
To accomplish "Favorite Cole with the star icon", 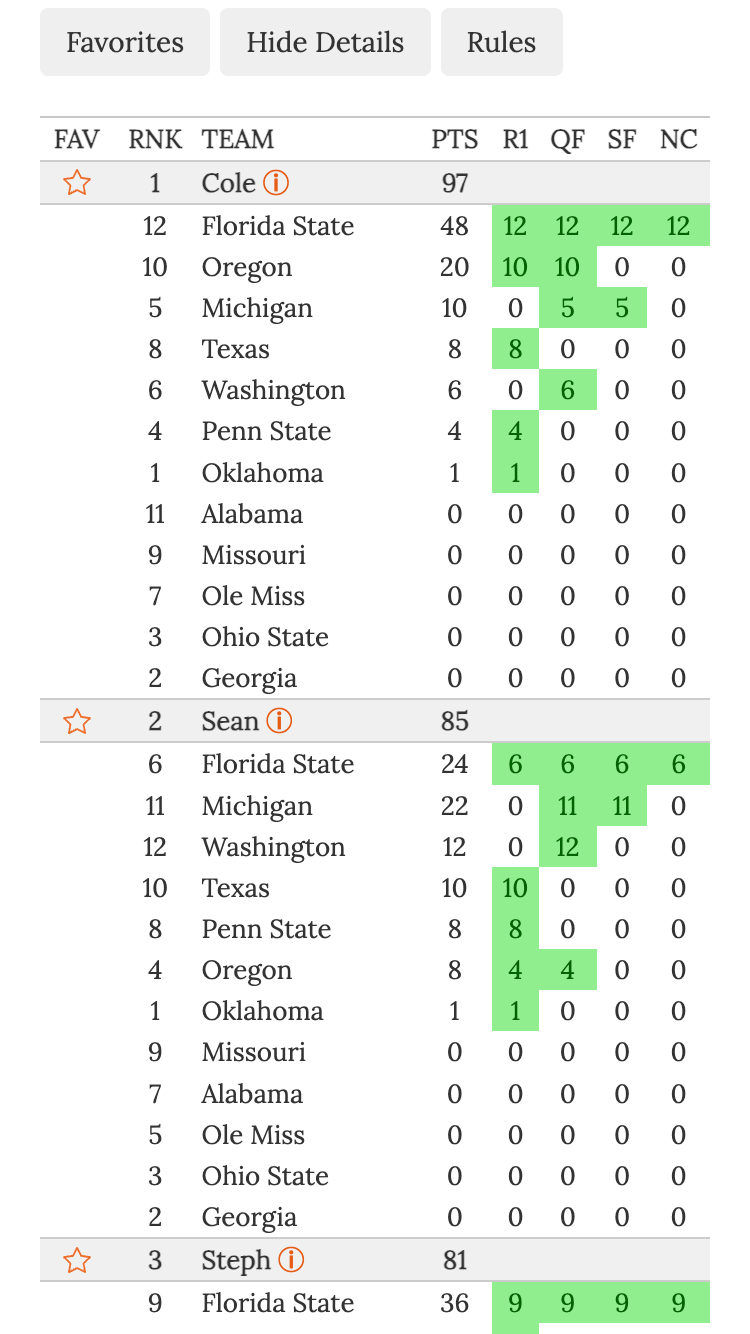I will coord(77,183).
